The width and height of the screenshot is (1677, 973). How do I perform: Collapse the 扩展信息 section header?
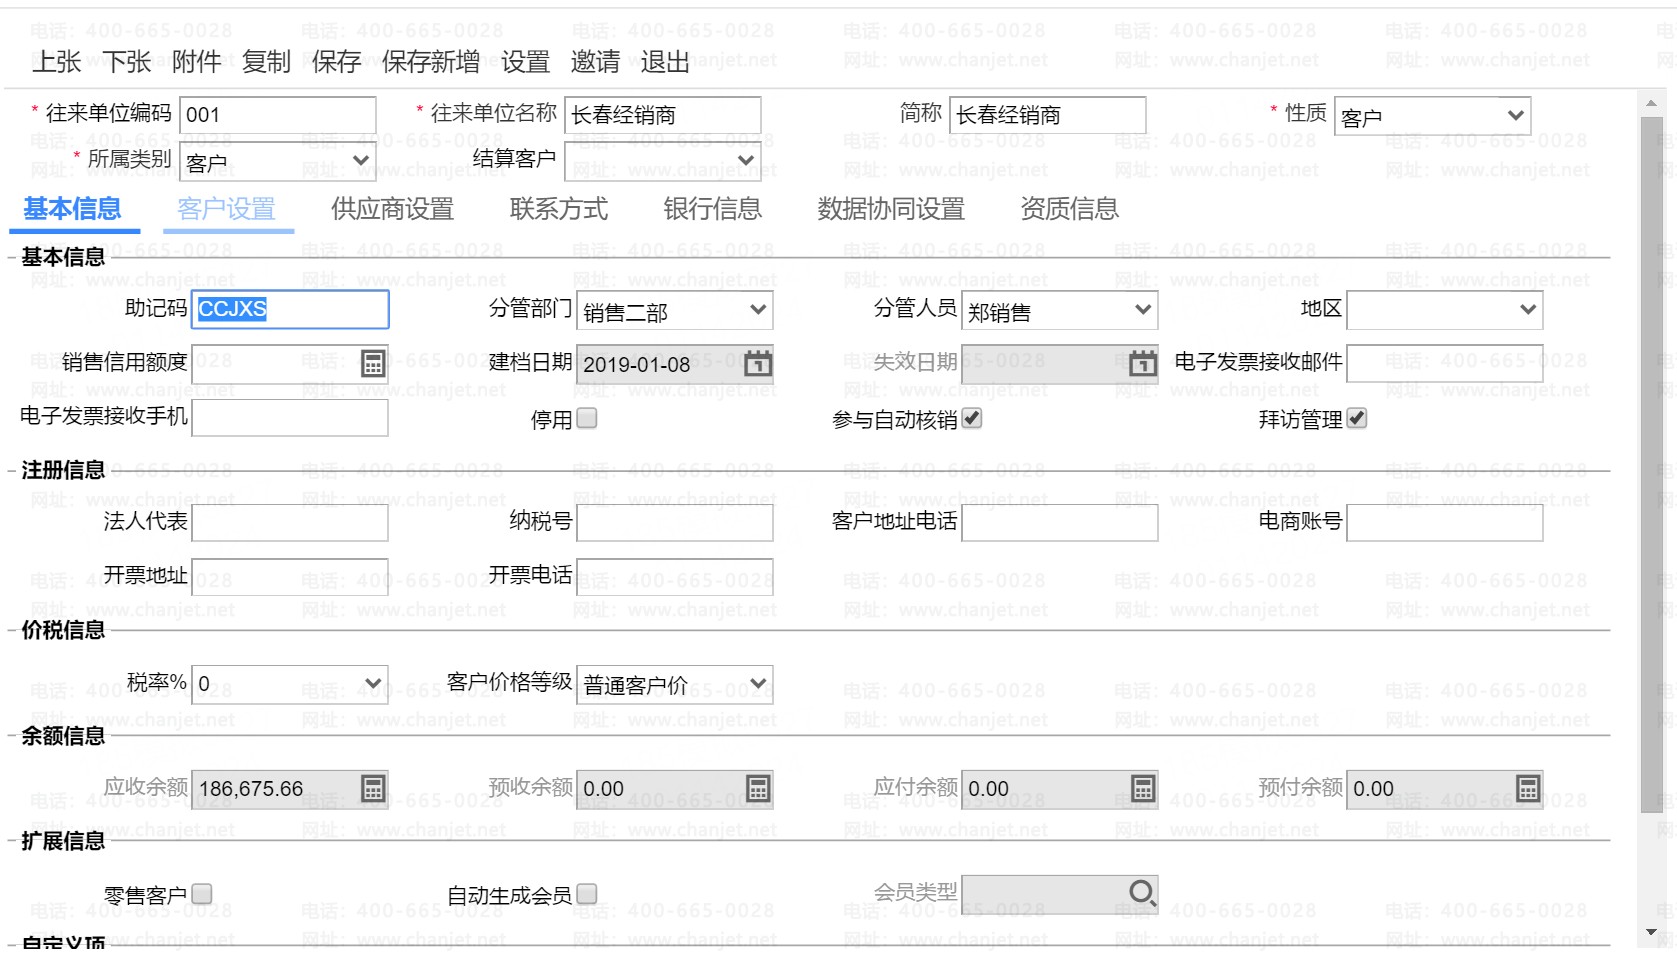tap(63, 841)
